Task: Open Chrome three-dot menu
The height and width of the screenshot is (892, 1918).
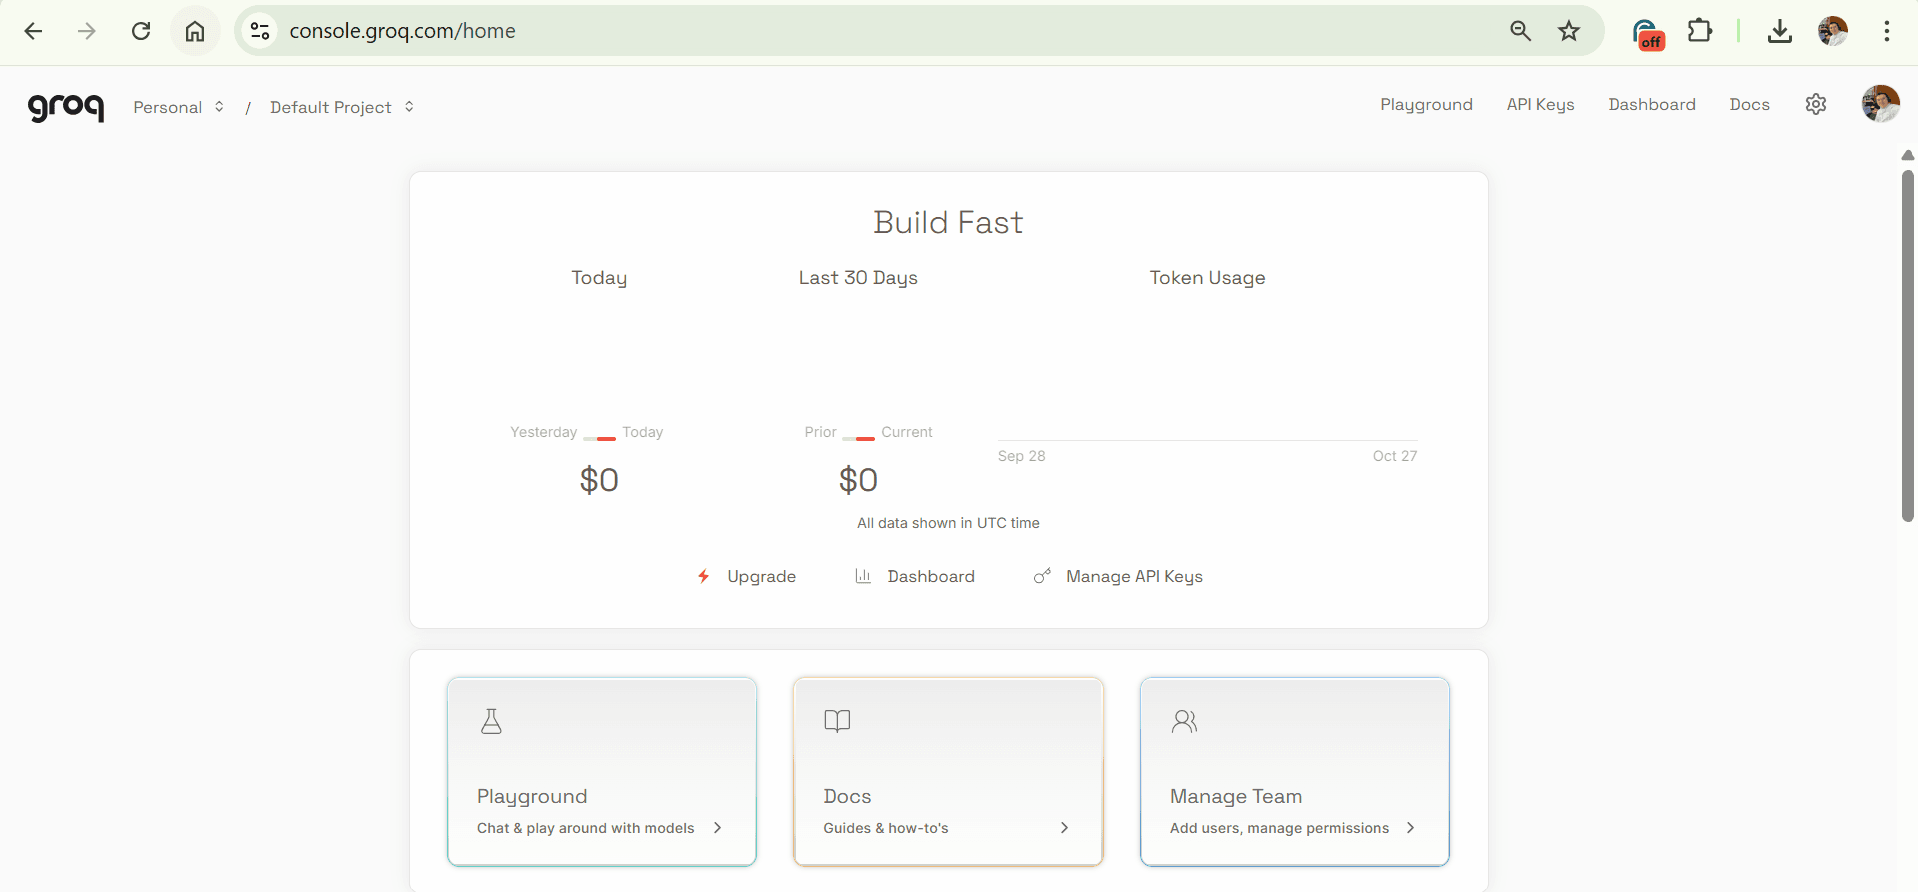Action: (x=1886, y=31)
